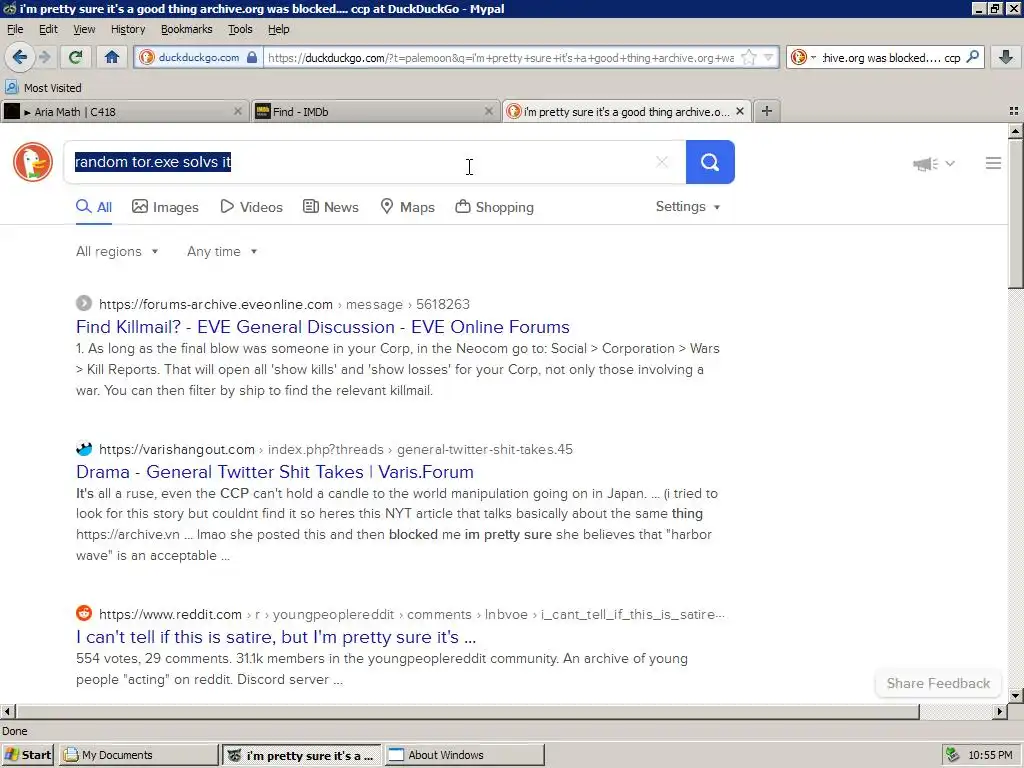Open the megaphone feedback dropdown

934,163
